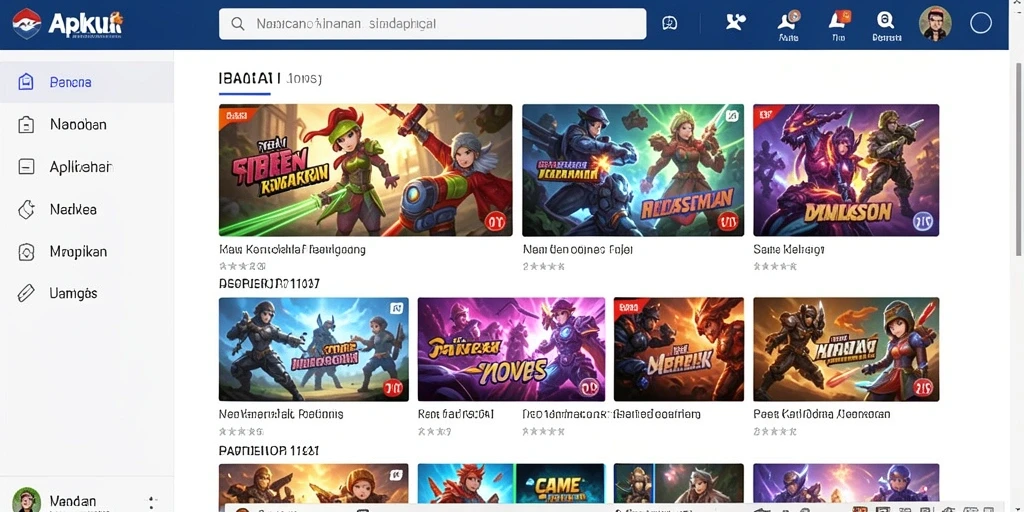The image size is (1024, 512).
Task: Click the magnifier icon inside search box
Action: (238, 24)
